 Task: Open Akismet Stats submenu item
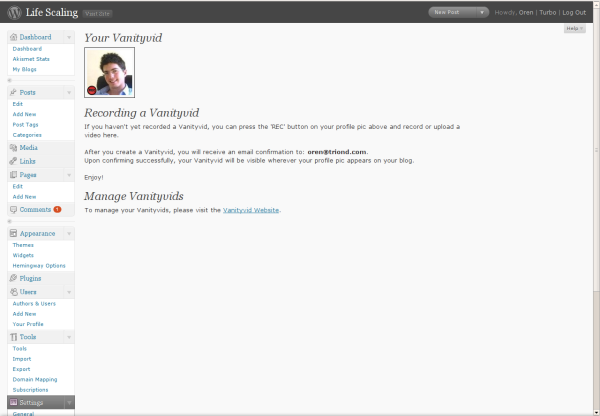(31, 59)
